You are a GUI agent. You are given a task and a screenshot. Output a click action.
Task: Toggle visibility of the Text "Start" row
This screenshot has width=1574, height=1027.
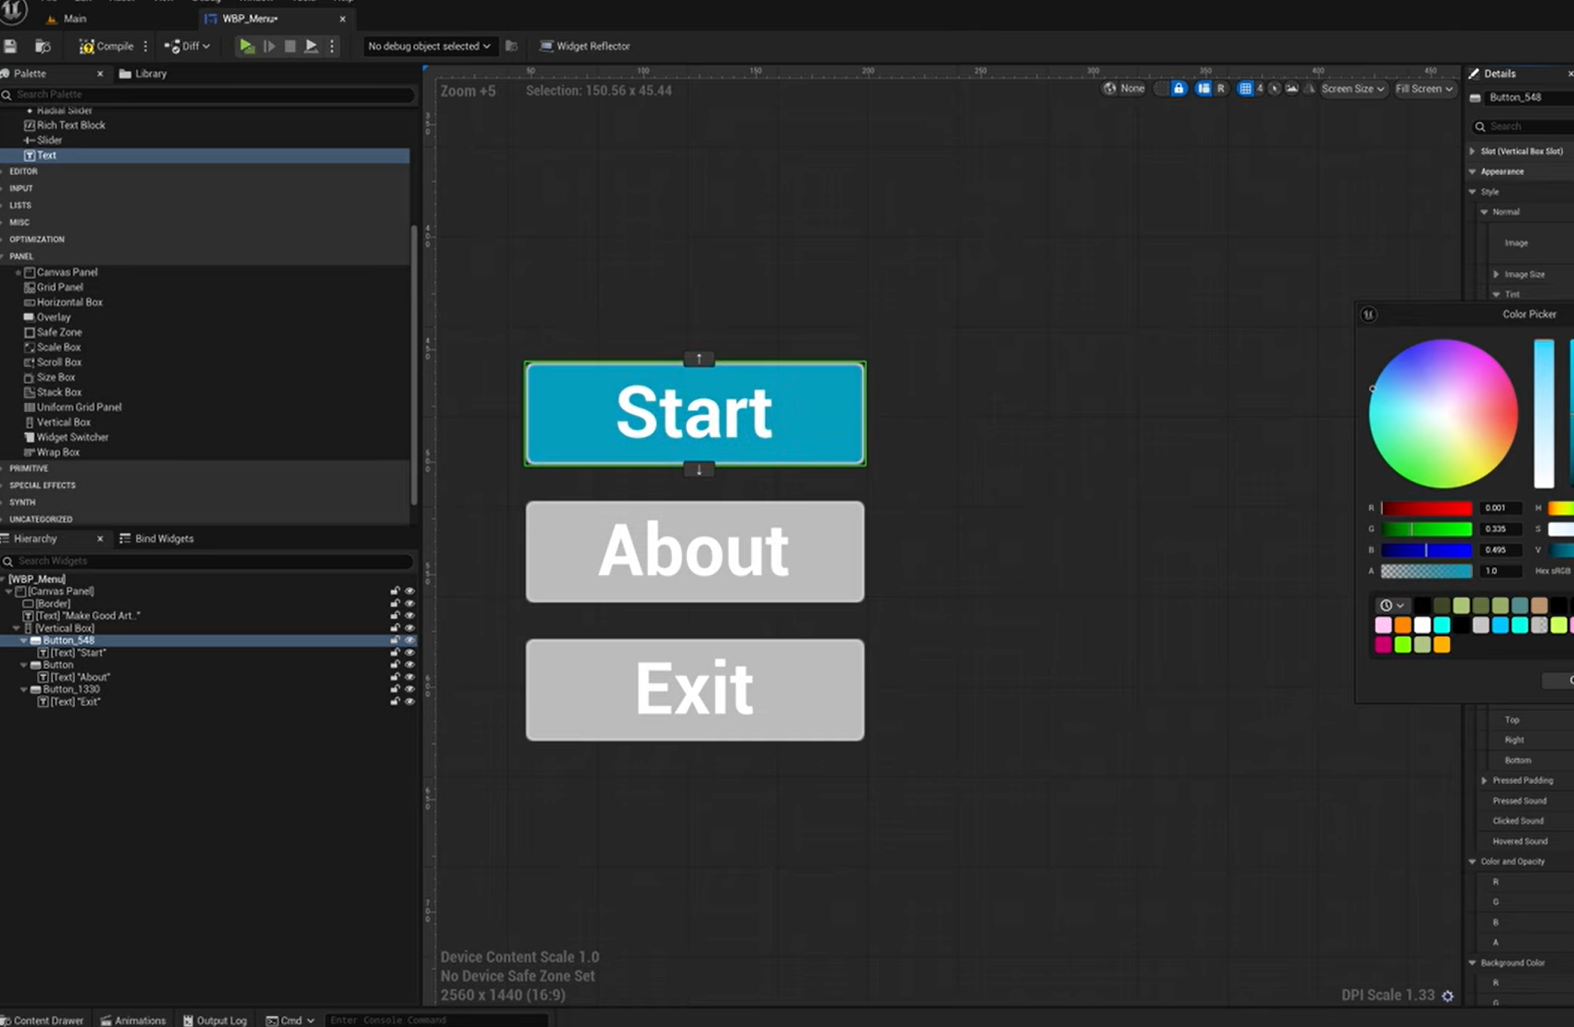click(x=409, y=653)
